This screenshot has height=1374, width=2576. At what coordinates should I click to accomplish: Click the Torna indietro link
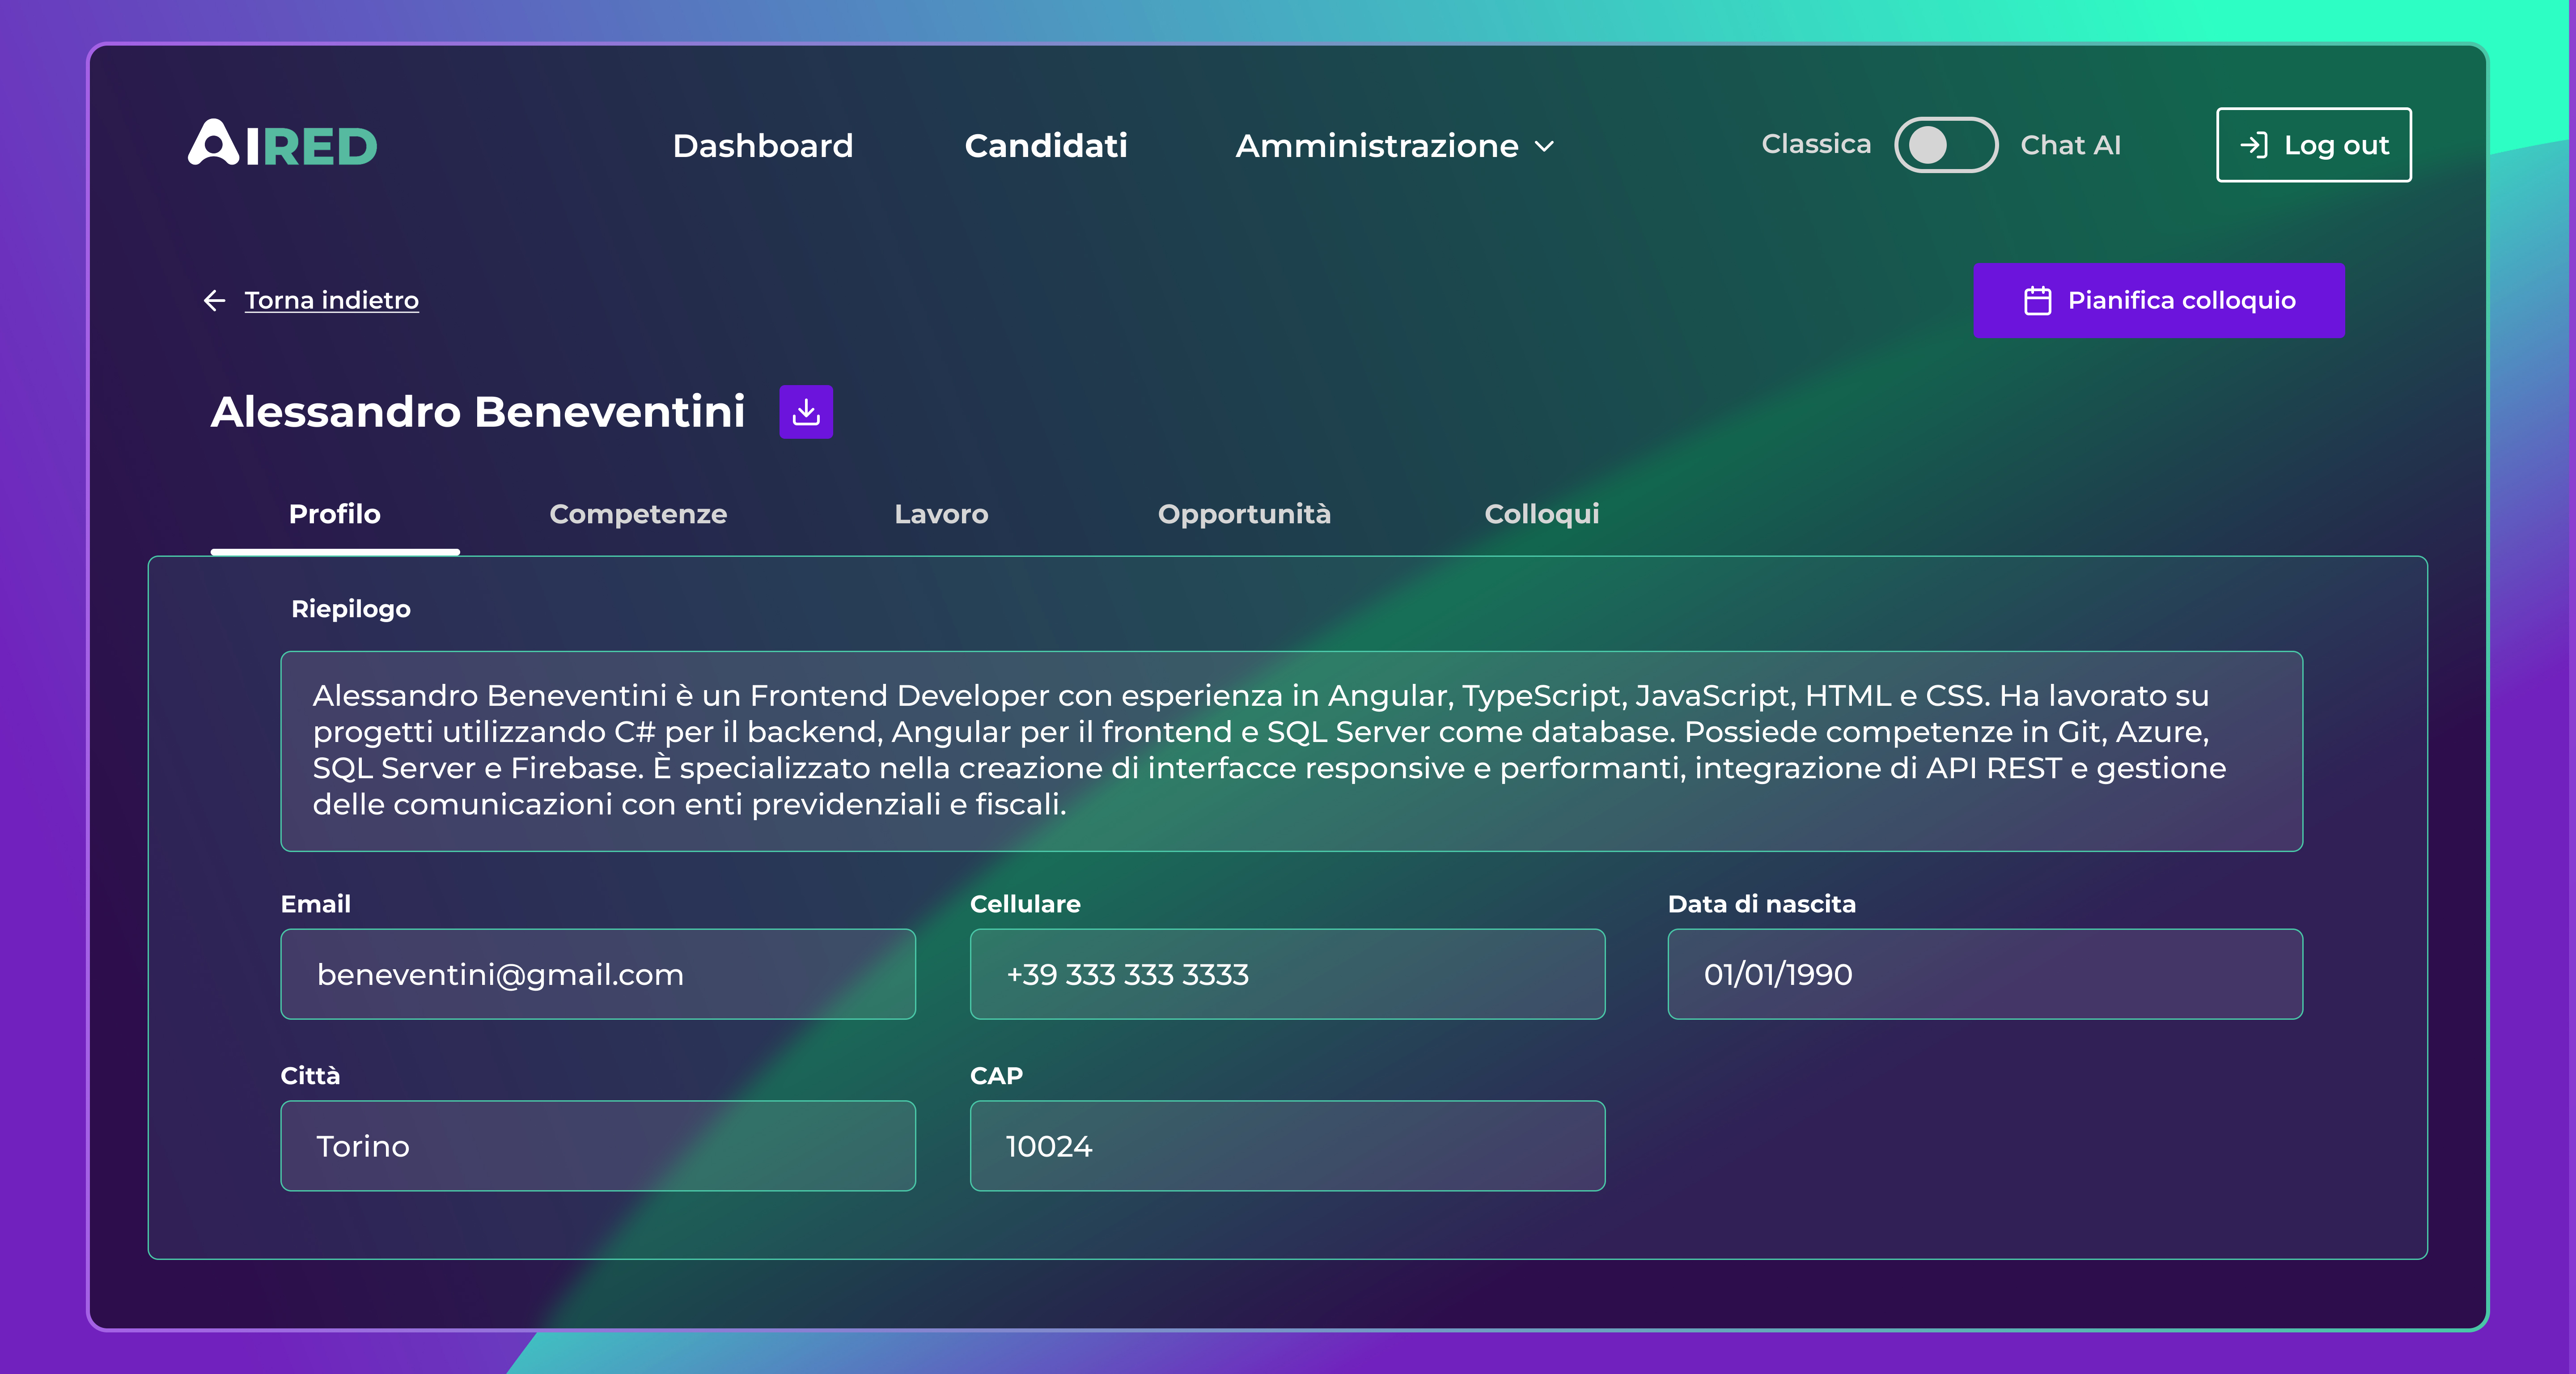[331, 300]
